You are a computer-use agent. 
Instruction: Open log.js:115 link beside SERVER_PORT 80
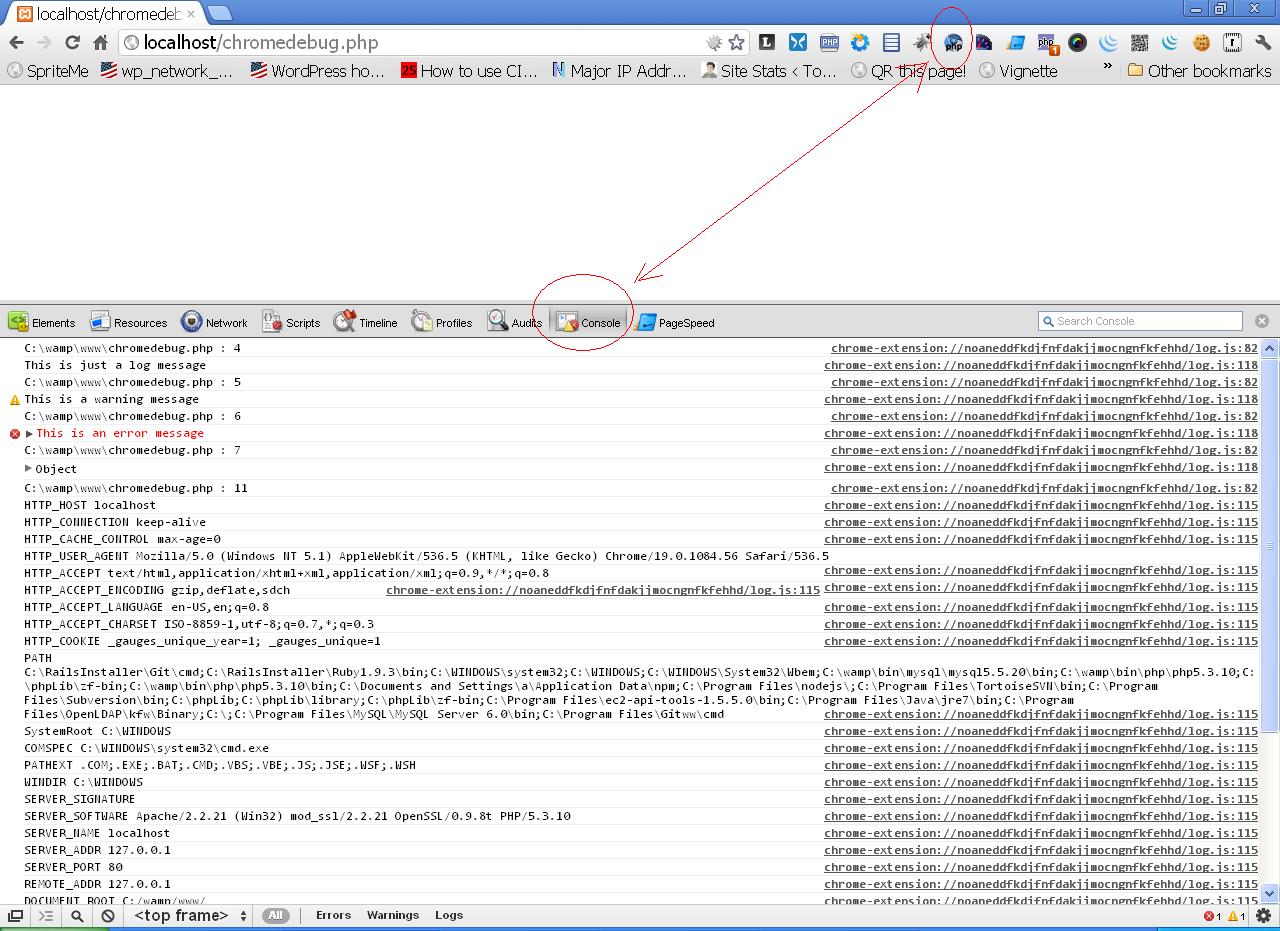(1041, 867)
